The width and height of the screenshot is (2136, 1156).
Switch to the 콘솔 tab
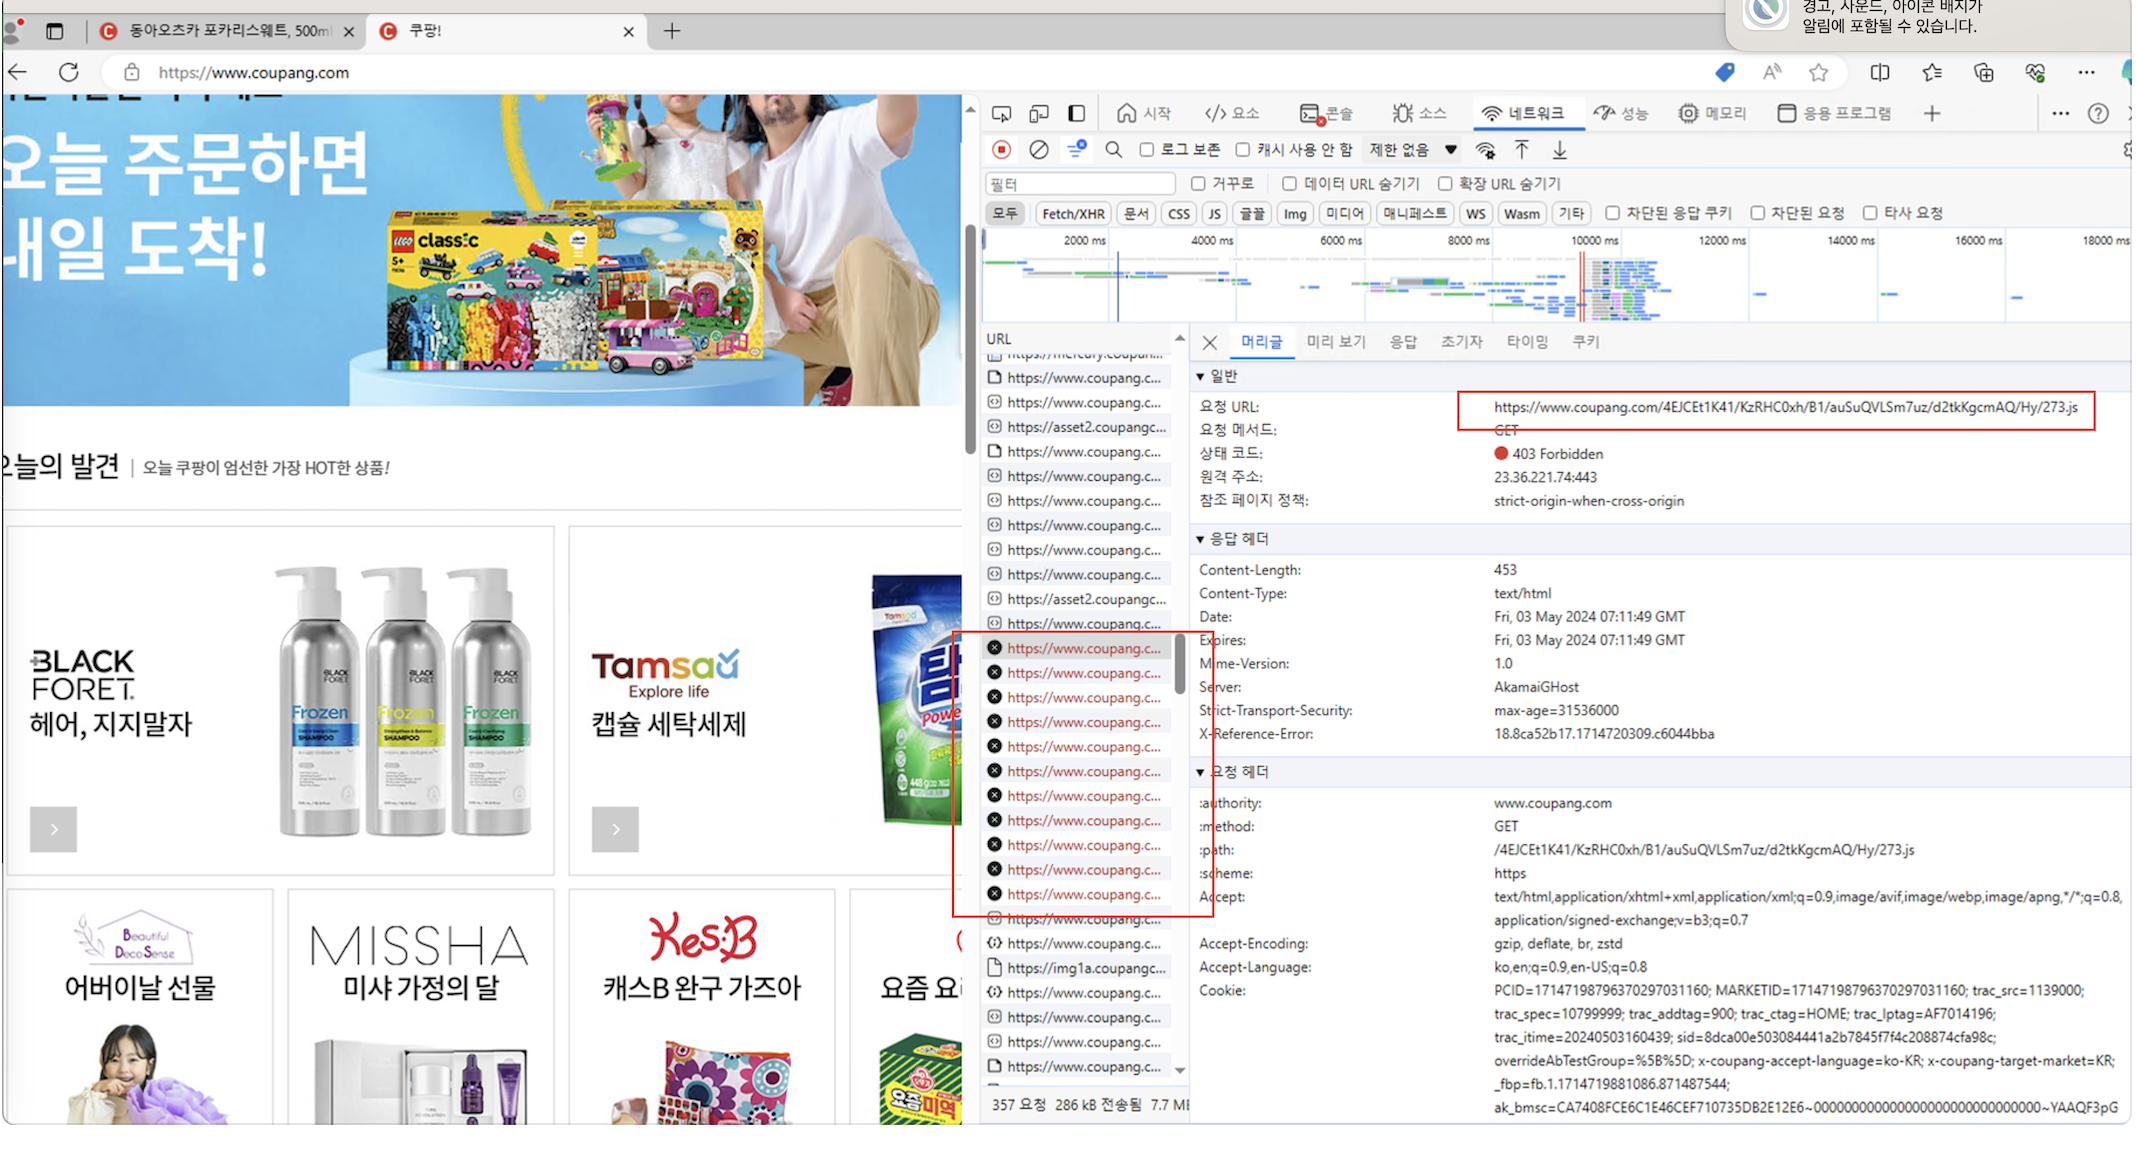coord(1326,114)
